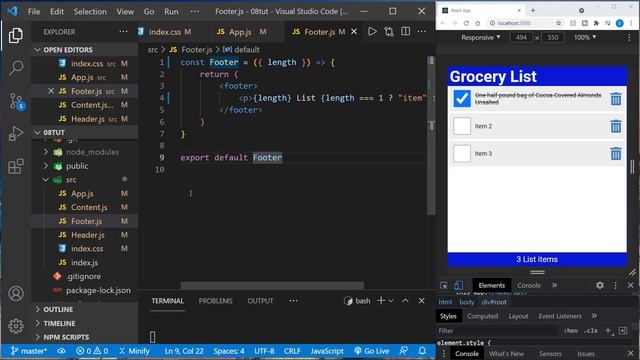Viewport: 640px width, 360px height.
Task: Click the JavaScript language mode
Action: (327, 351)
